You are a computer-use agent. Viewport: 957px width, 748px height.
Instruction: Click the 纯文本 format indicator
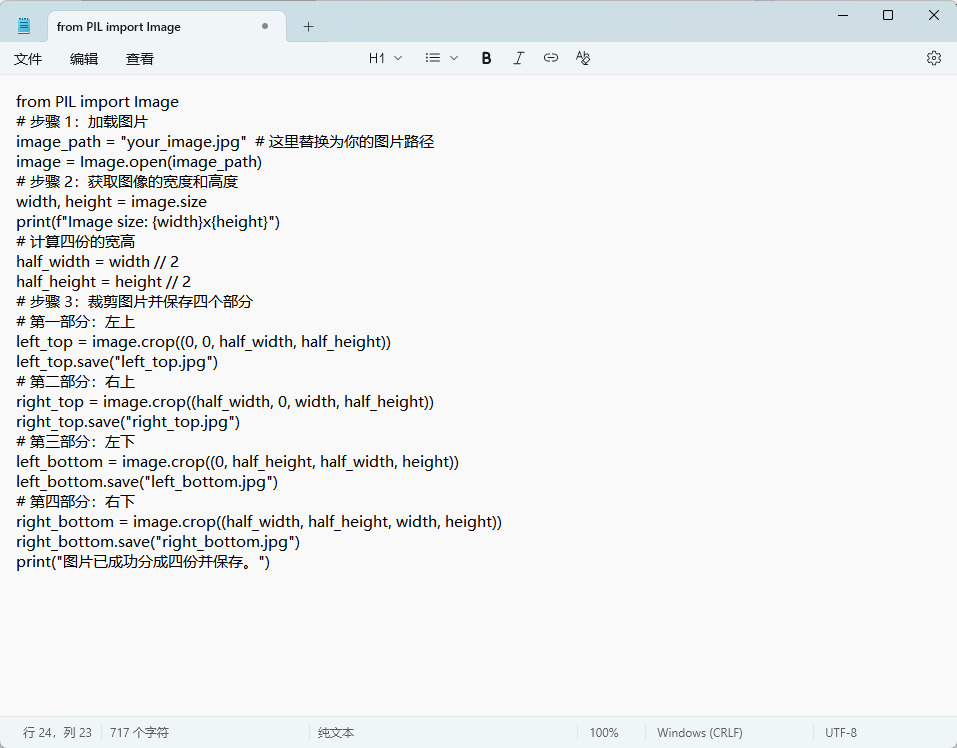coord(336,732)
